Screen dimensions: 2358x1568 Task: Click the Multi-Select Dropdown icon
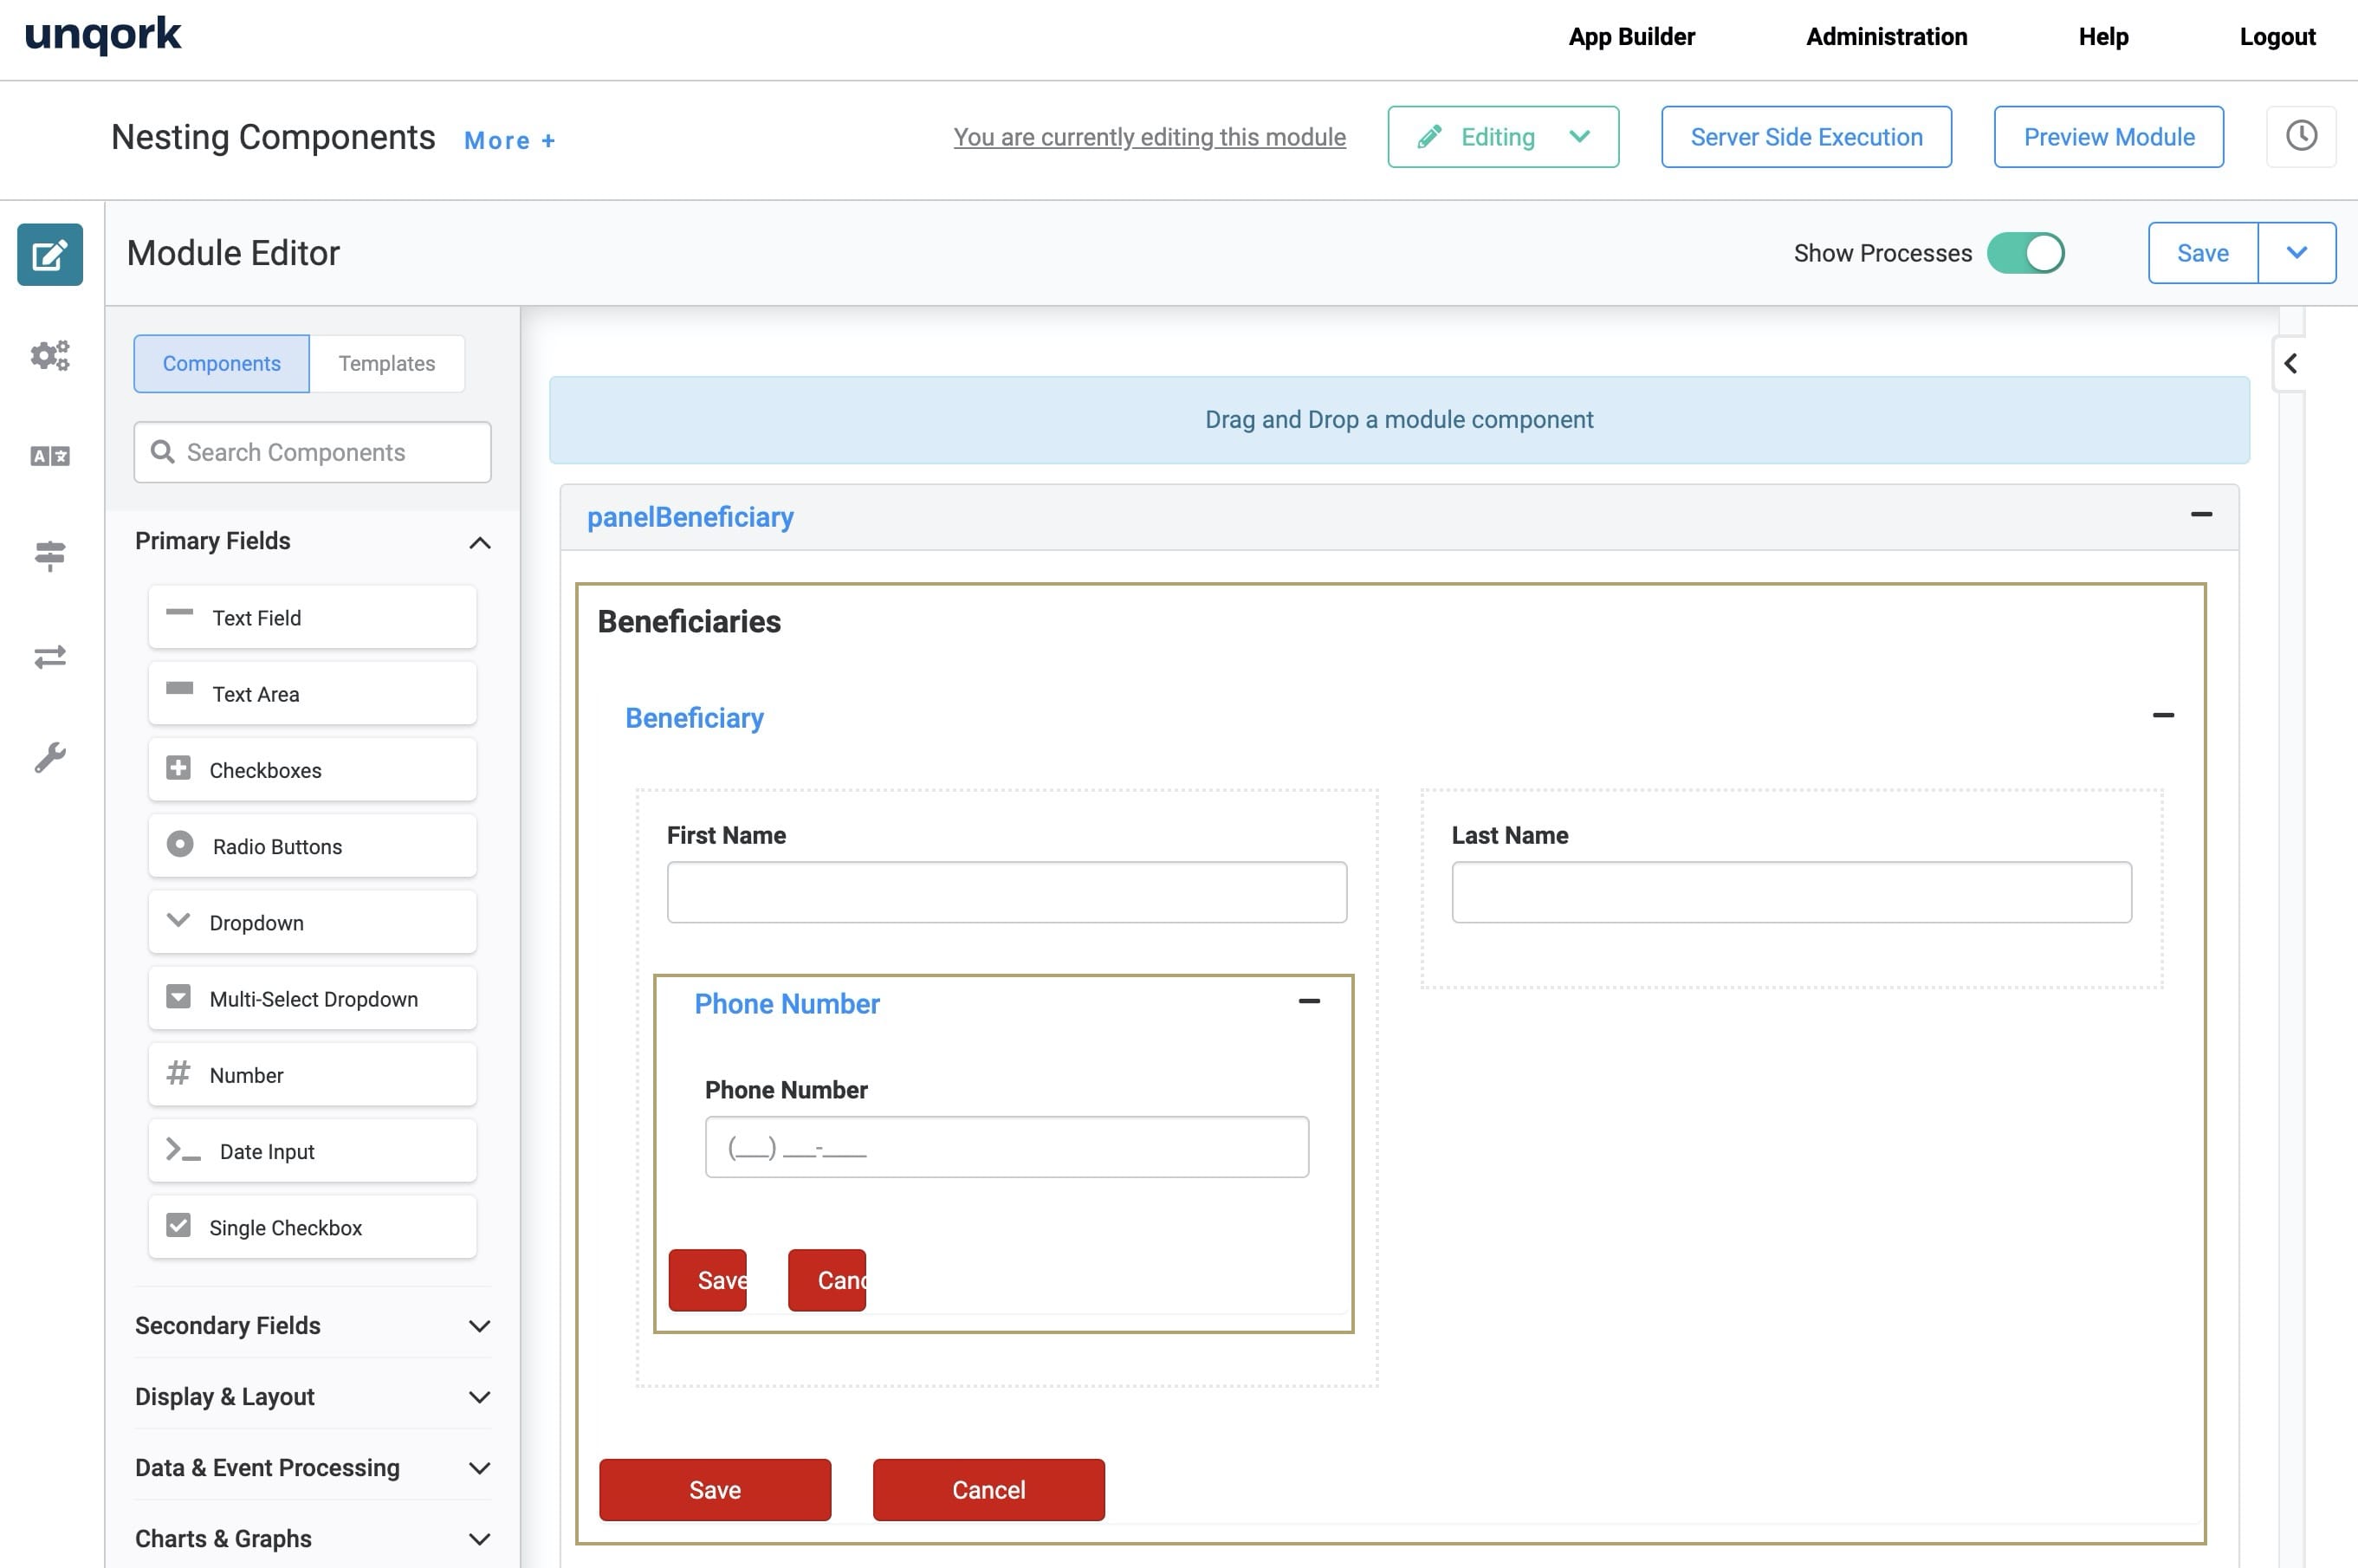(x=178, y=997)
